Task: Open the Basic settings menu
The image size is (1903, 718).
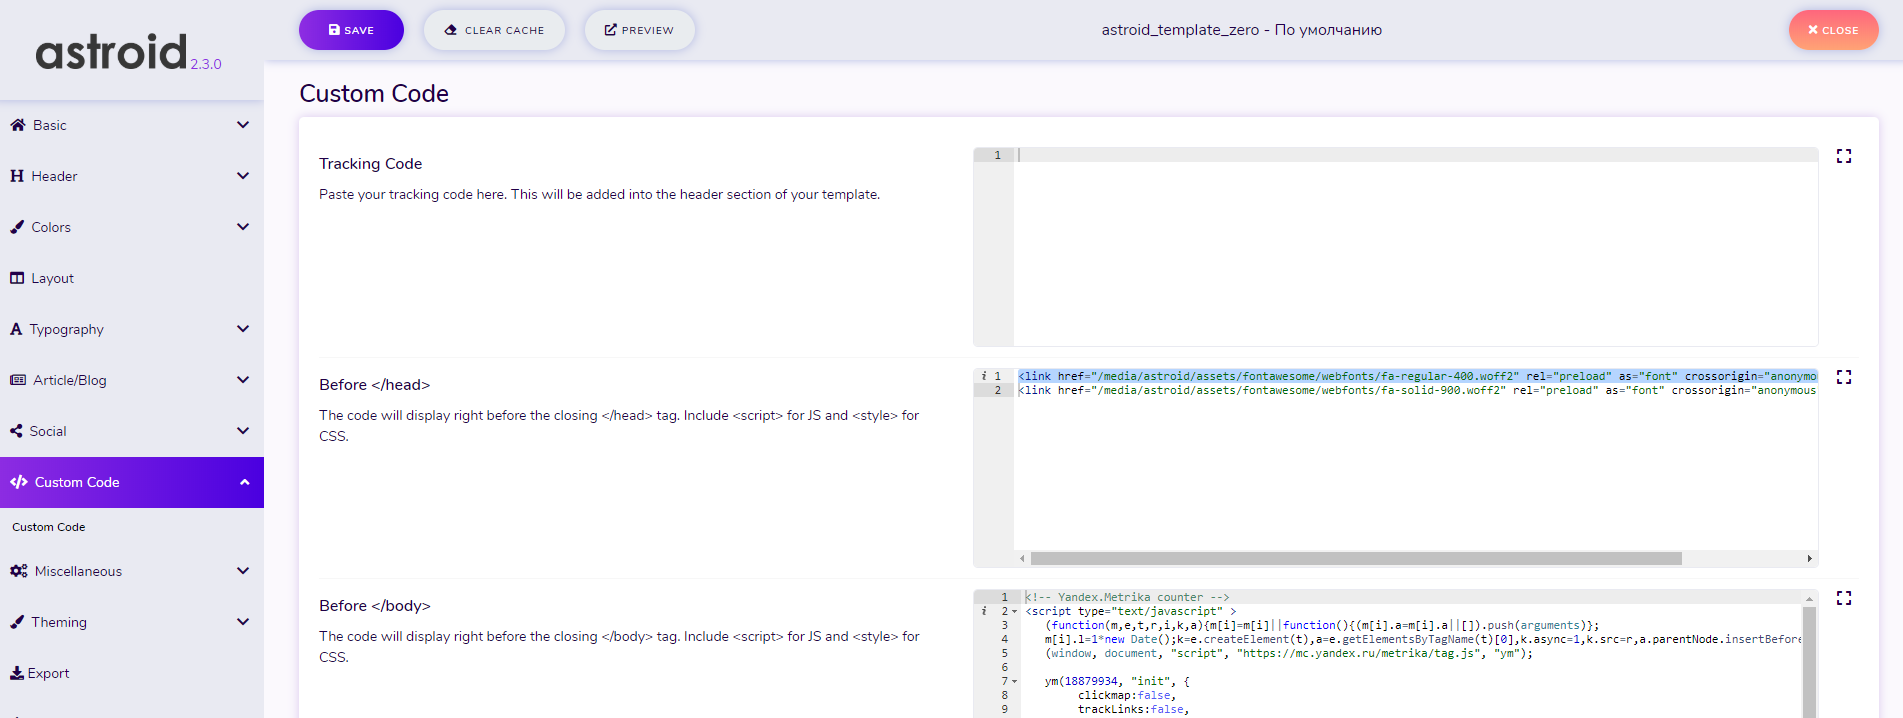Action: (132, 125)
